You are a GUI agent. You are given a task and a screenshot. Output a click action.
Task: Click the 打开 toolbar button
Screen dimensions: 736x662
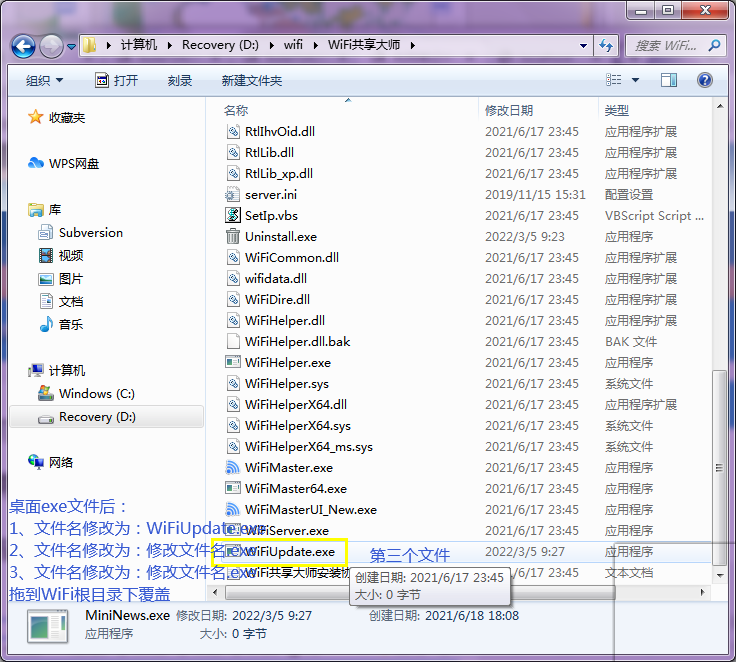click(116, 80)
